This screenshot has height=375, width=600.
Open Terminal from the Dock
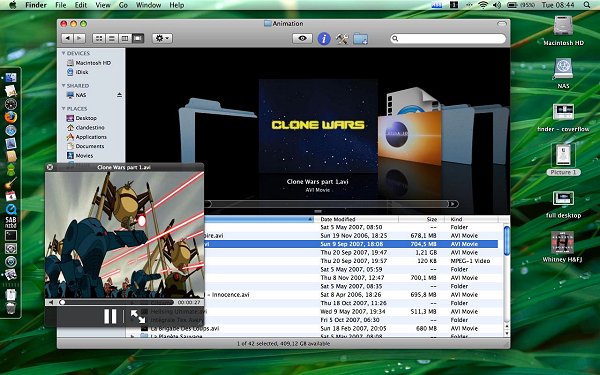click(x=11, y=235)
